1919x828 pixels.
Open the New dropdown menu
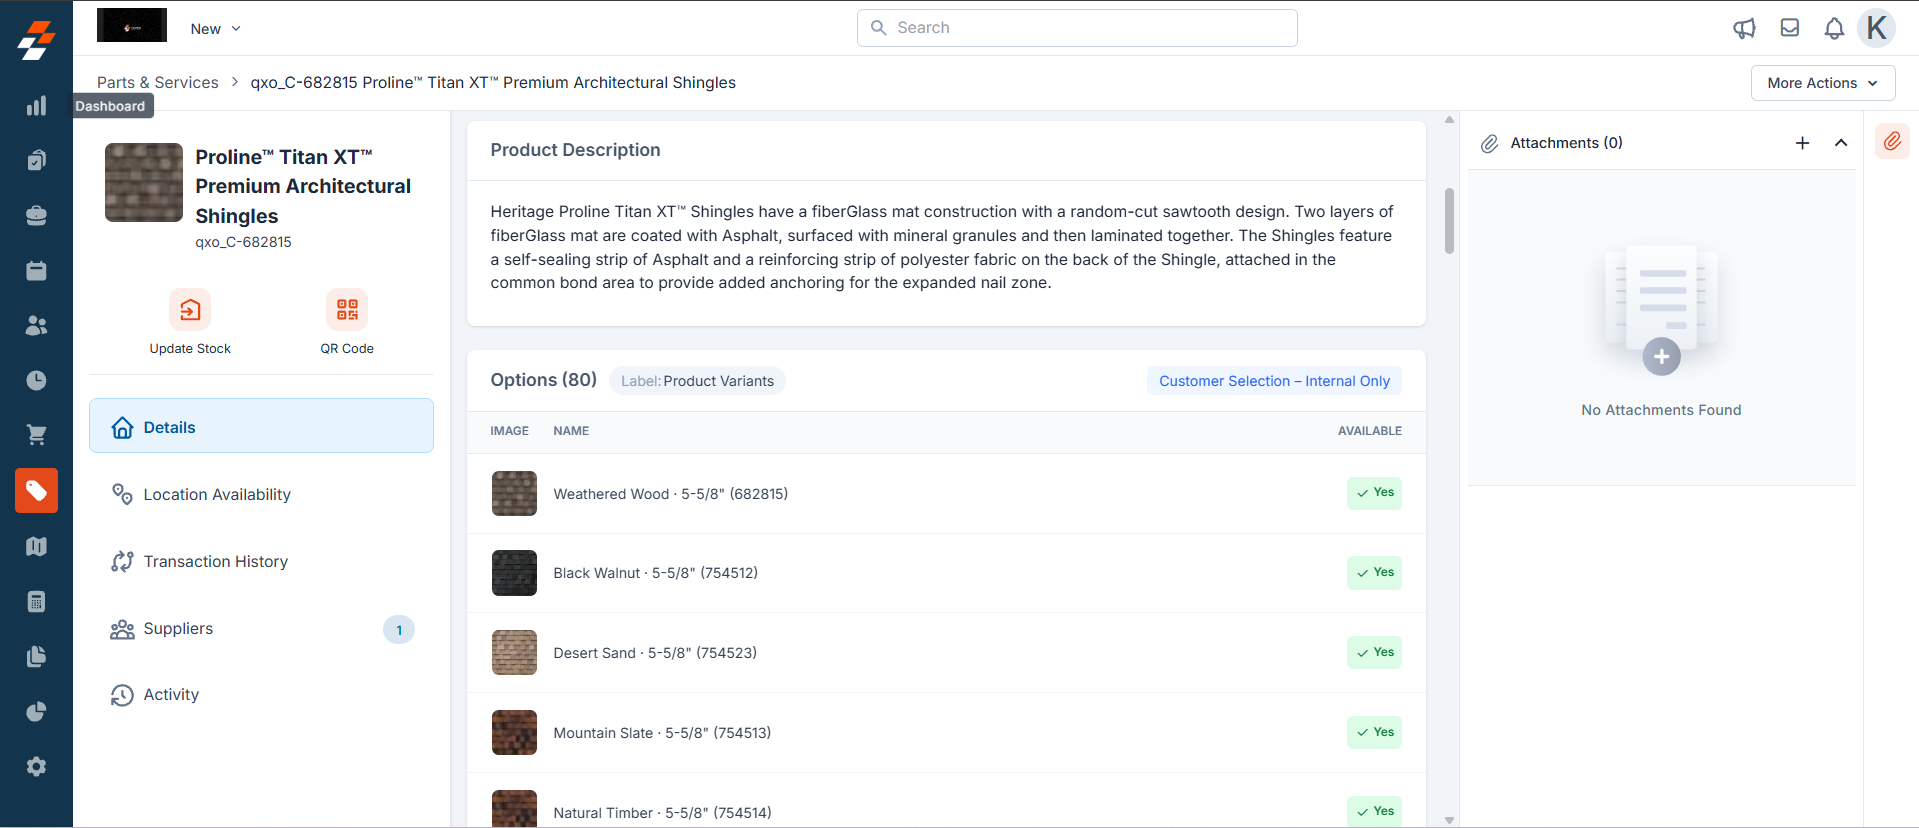coord(216,29)
